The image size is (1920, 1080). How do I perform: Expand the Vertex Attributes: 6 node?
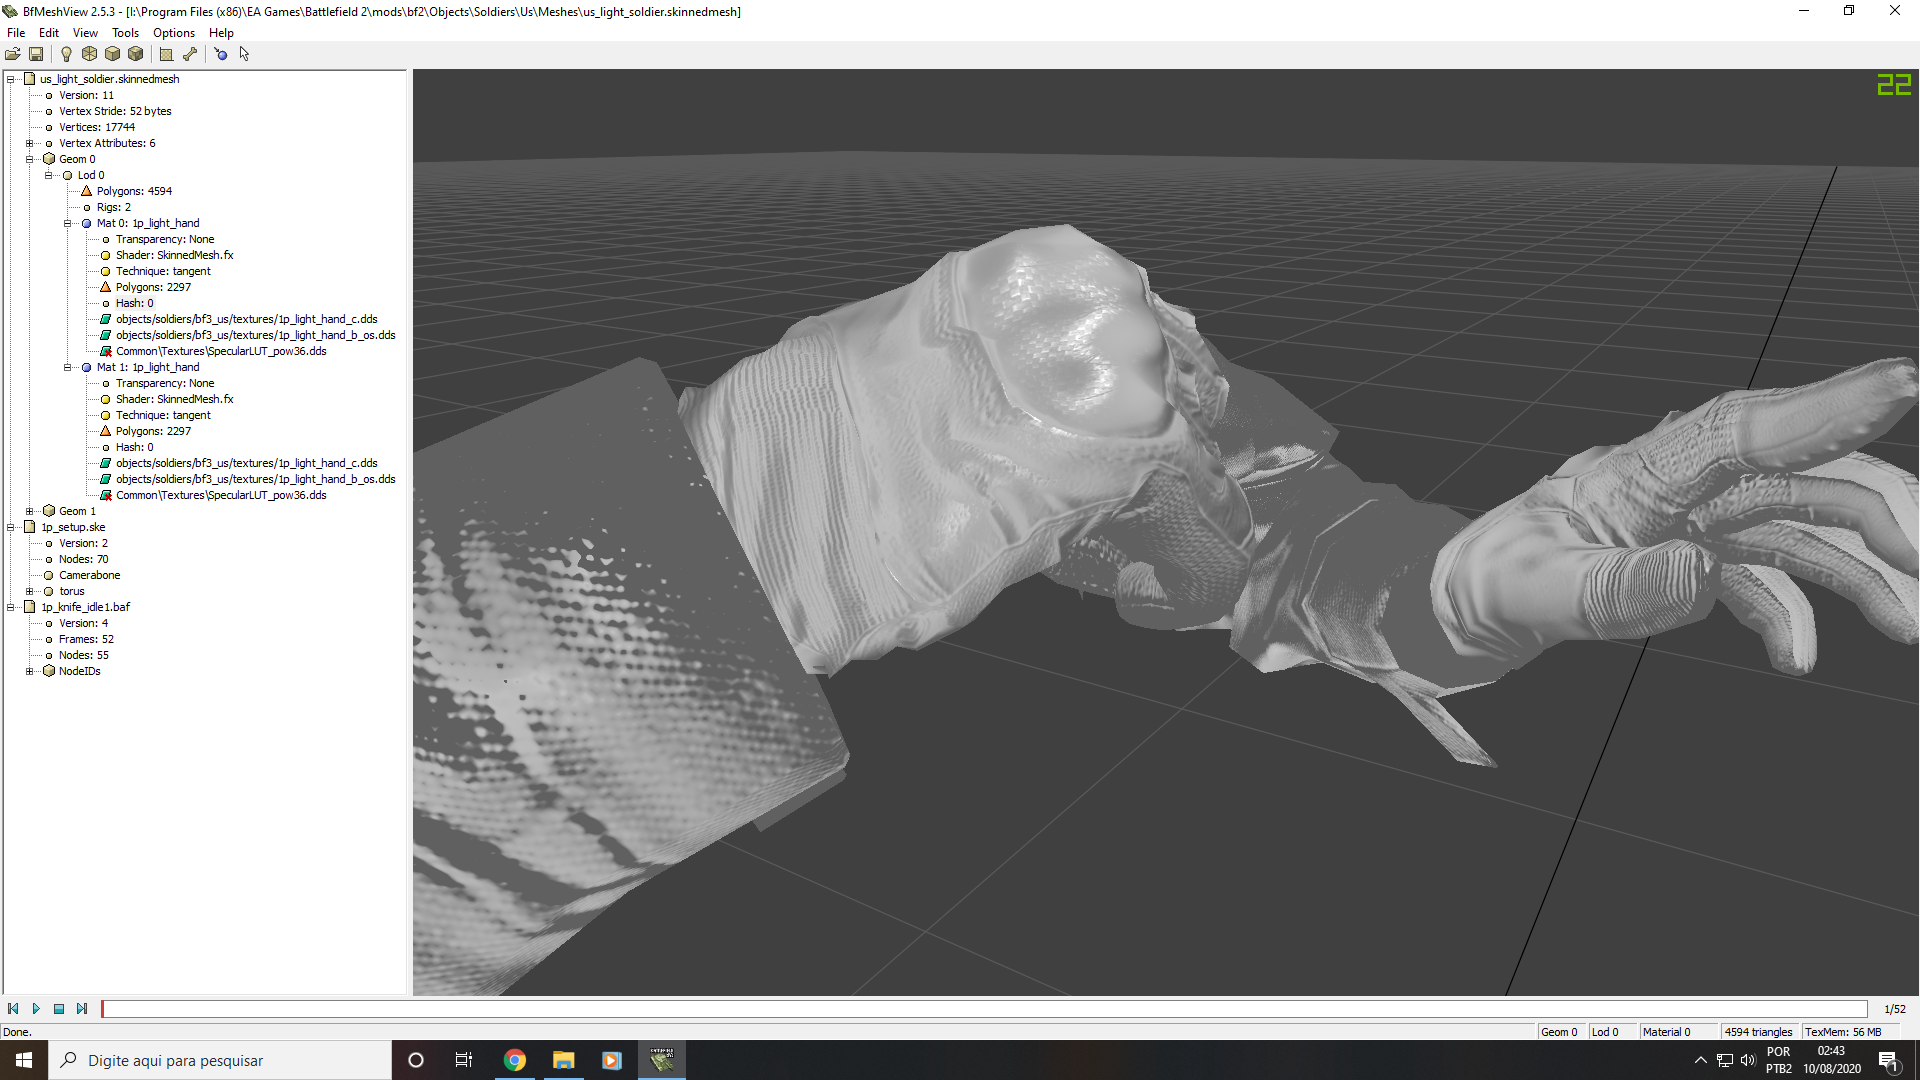[x=30, y=143]
